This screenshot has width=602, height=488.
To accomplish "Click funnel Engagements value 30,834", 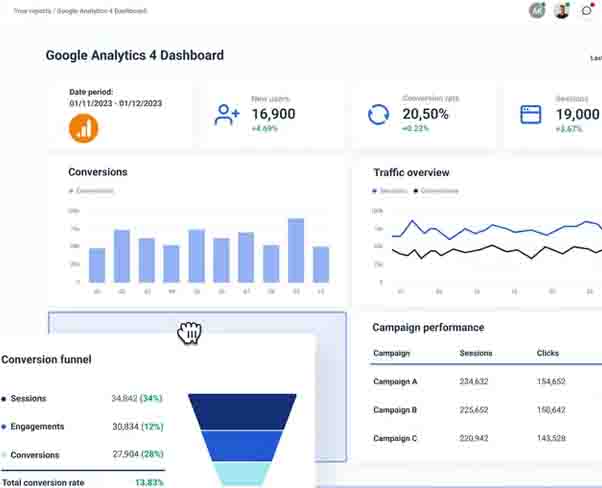I will (125, 427).
